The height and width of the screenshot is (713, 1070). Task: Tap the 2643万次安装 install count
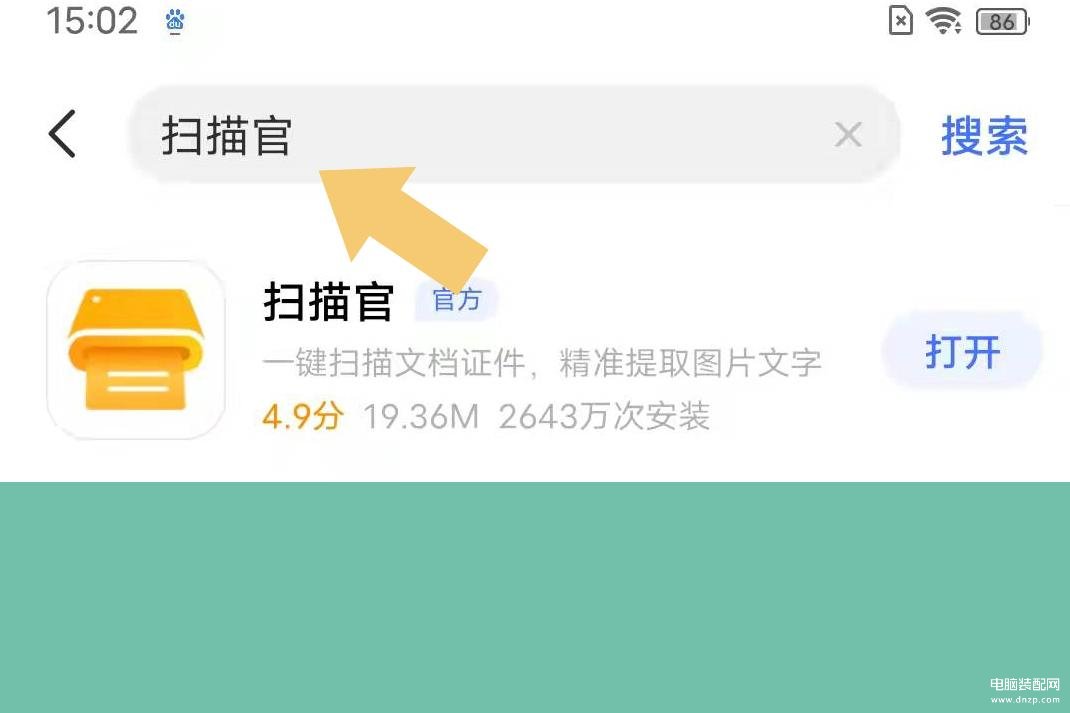click(605, 416)
